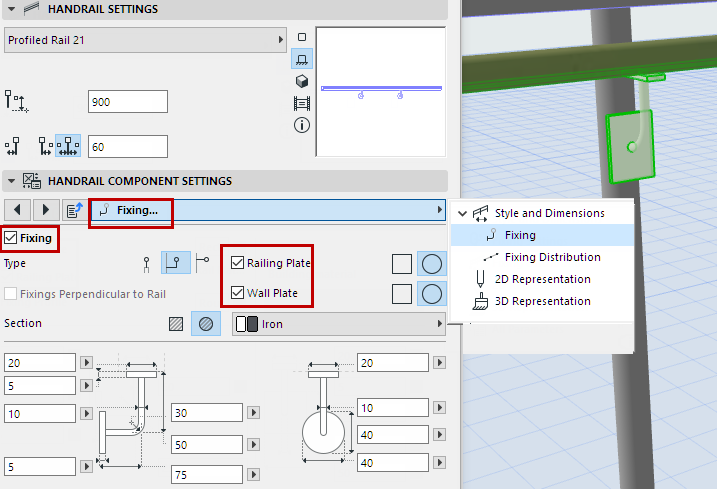Choose round shape for Wall Plate
The image size is (717, 489).
[x=432, y=294]
